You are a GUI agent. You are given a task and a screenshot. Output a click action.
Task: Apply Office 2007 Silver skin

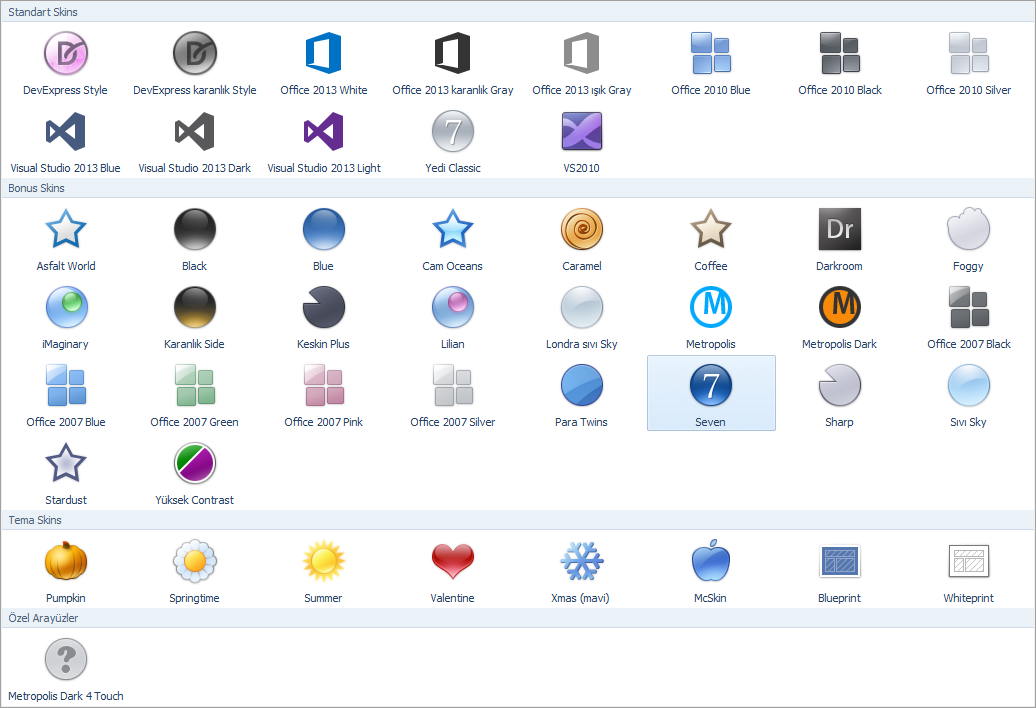(x=453, y=394)
